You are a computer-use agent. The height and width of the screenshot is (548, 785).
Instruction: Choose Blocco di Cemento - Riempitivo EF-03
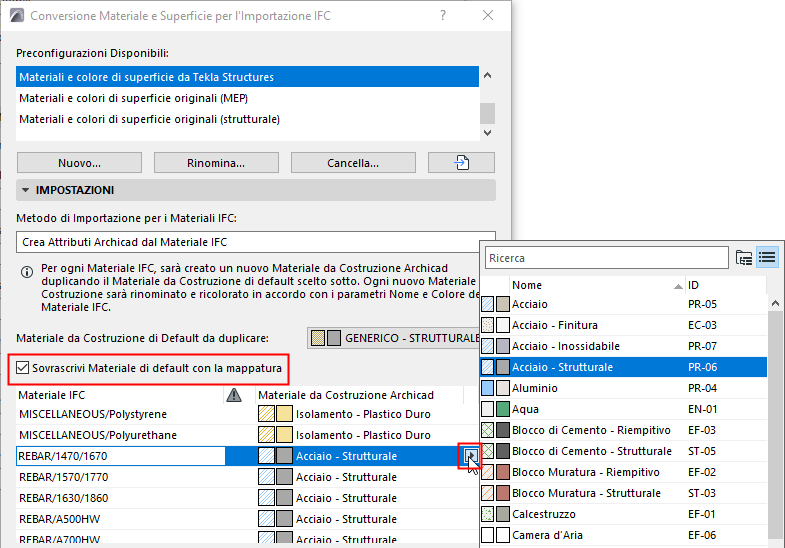pyautogui.click(x=623, y=430)
